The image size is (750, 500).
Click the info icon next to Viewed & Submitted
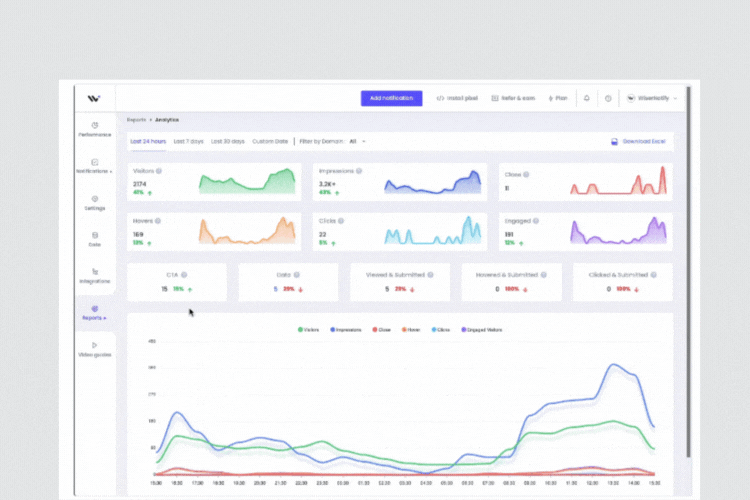tap(430, 275)
